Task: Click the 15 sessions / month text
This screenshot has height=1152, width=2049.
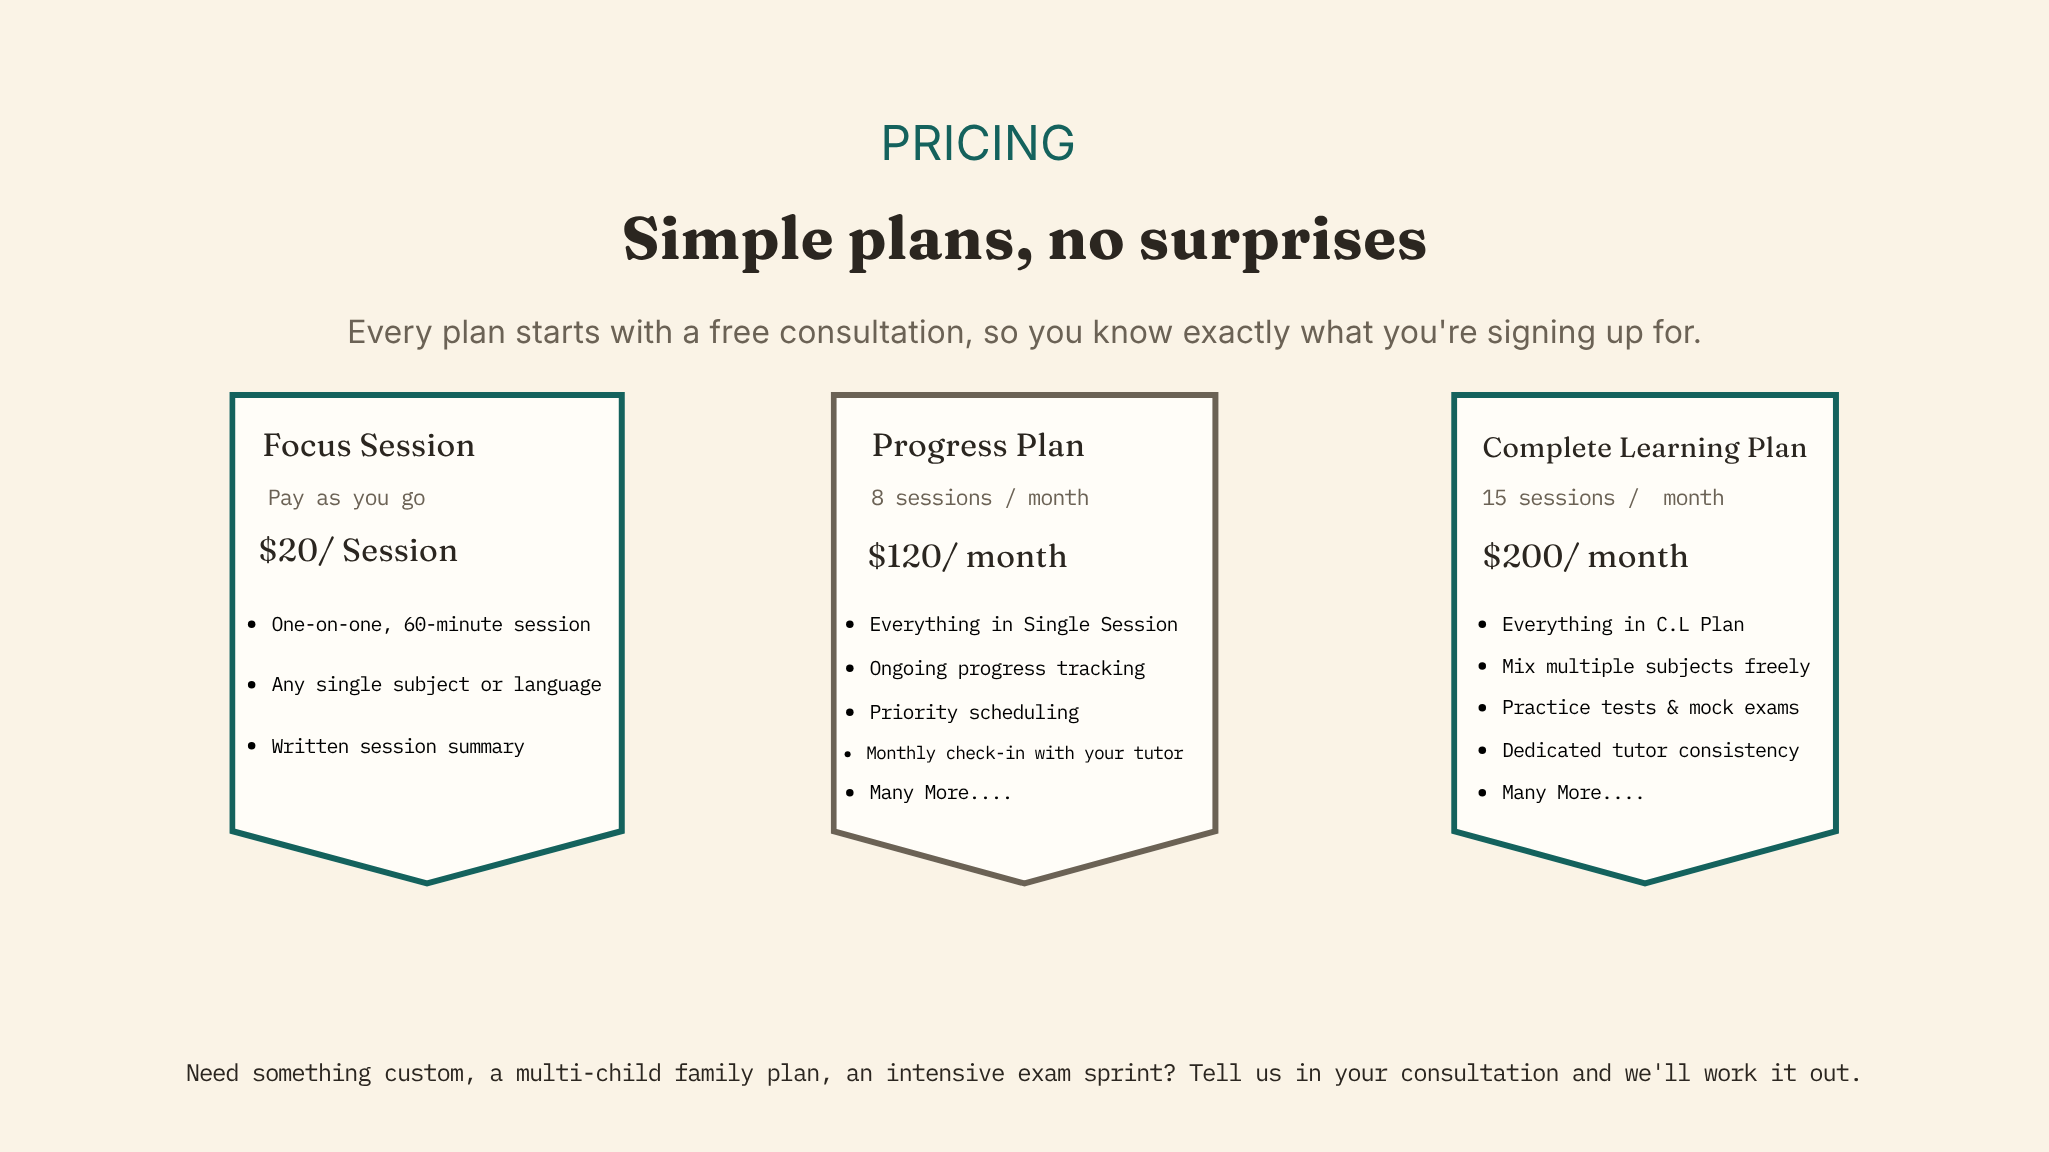Action: pos(1603,498)
